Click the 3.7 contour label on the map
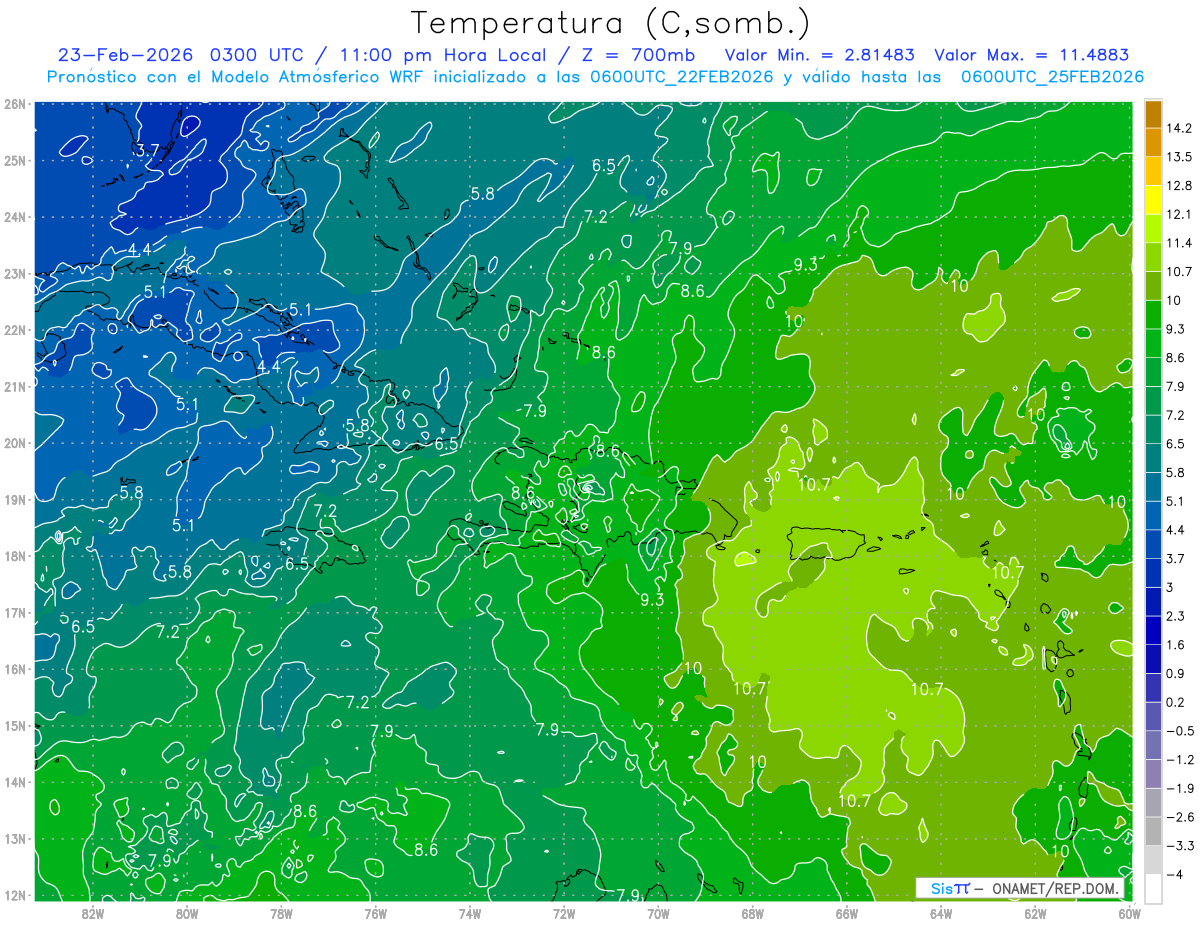Screen dimensions: 1200x927 coord(148,151)
